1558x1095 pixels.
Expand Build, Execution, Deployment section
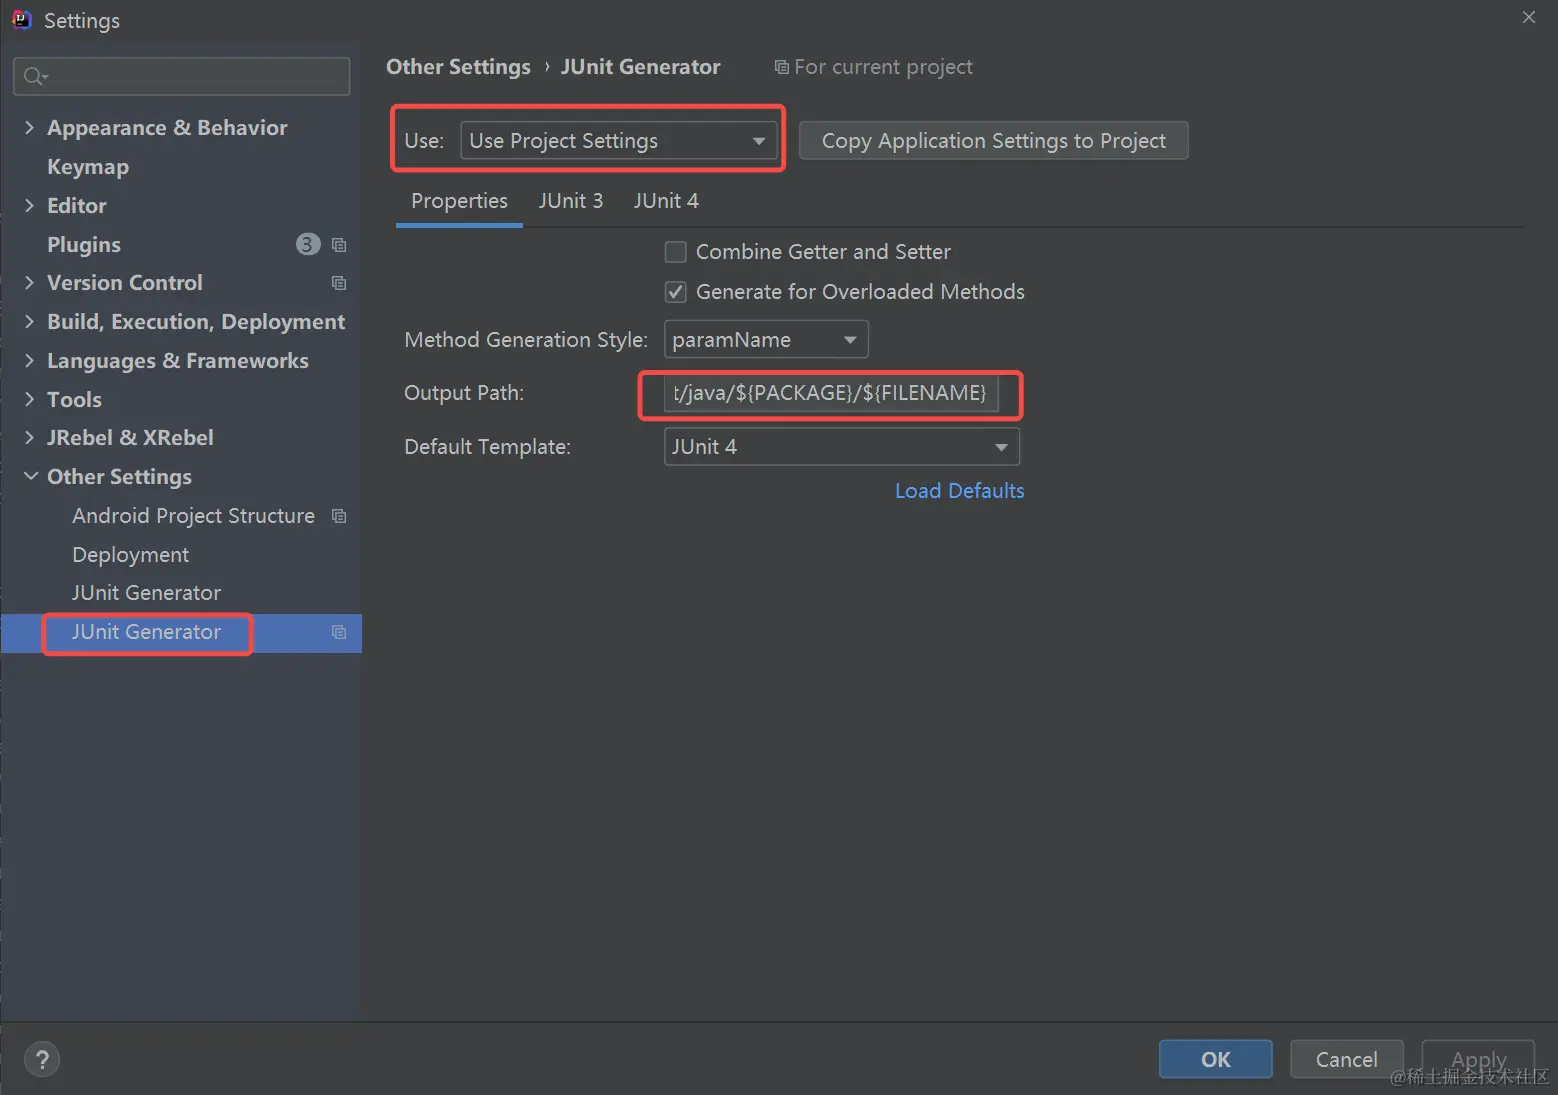[x=29, y=322]
